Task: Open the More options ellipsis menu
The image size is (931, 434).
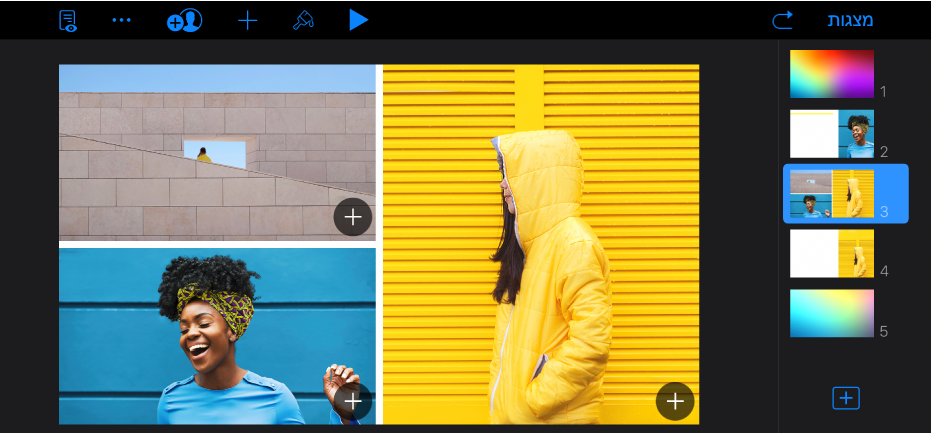Action: click(x=122, y=20)
